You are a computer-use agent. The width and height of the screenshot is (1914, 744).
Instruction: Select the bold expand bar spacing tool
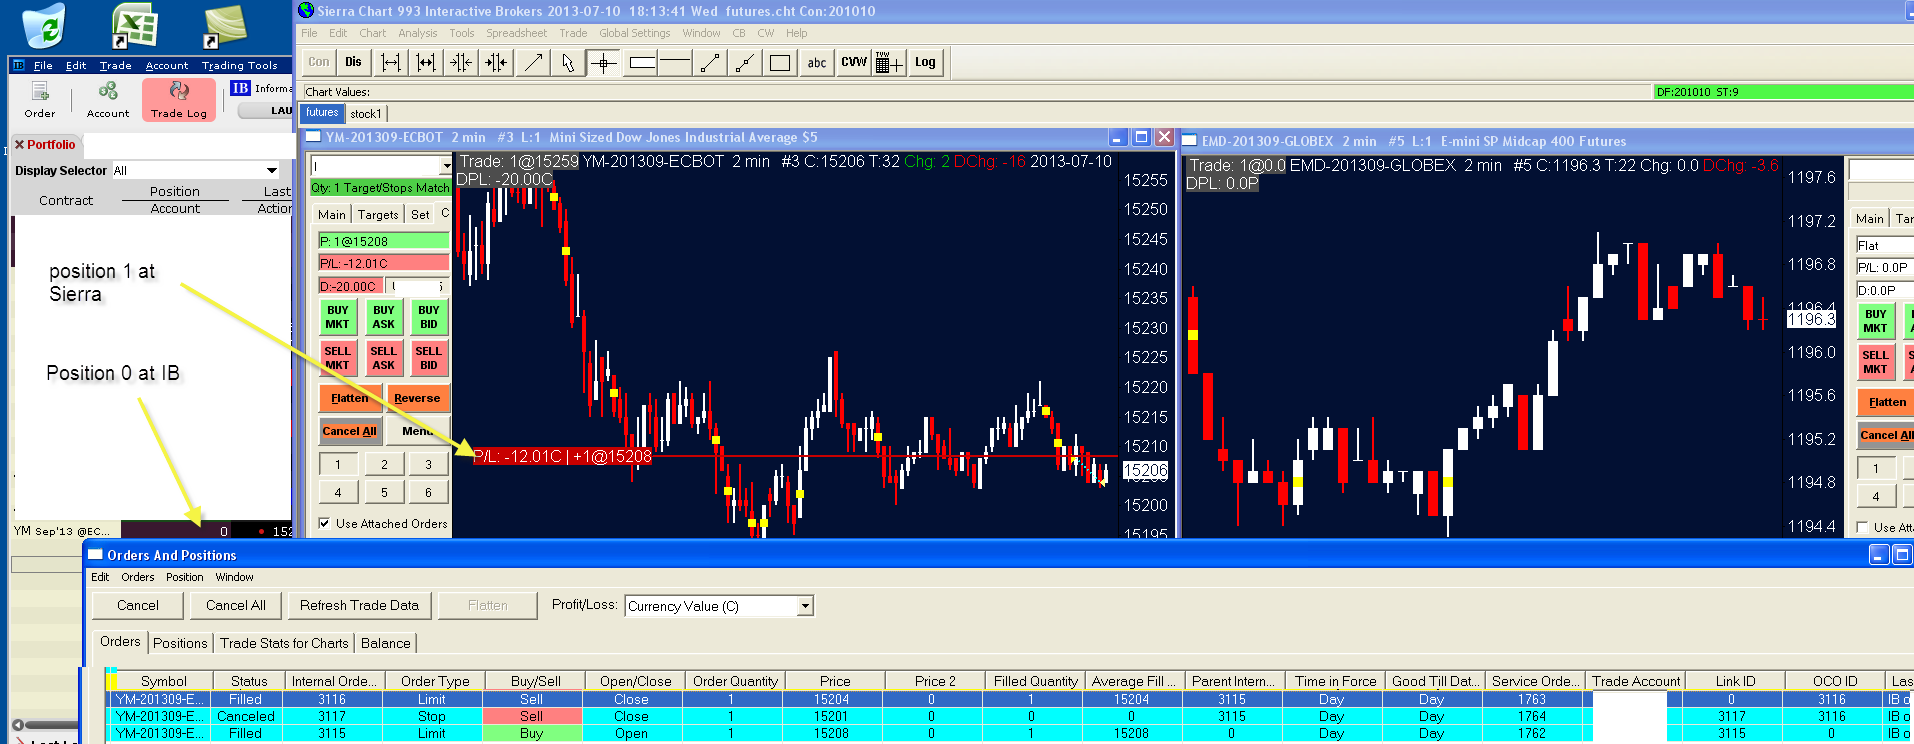point(426,63)
